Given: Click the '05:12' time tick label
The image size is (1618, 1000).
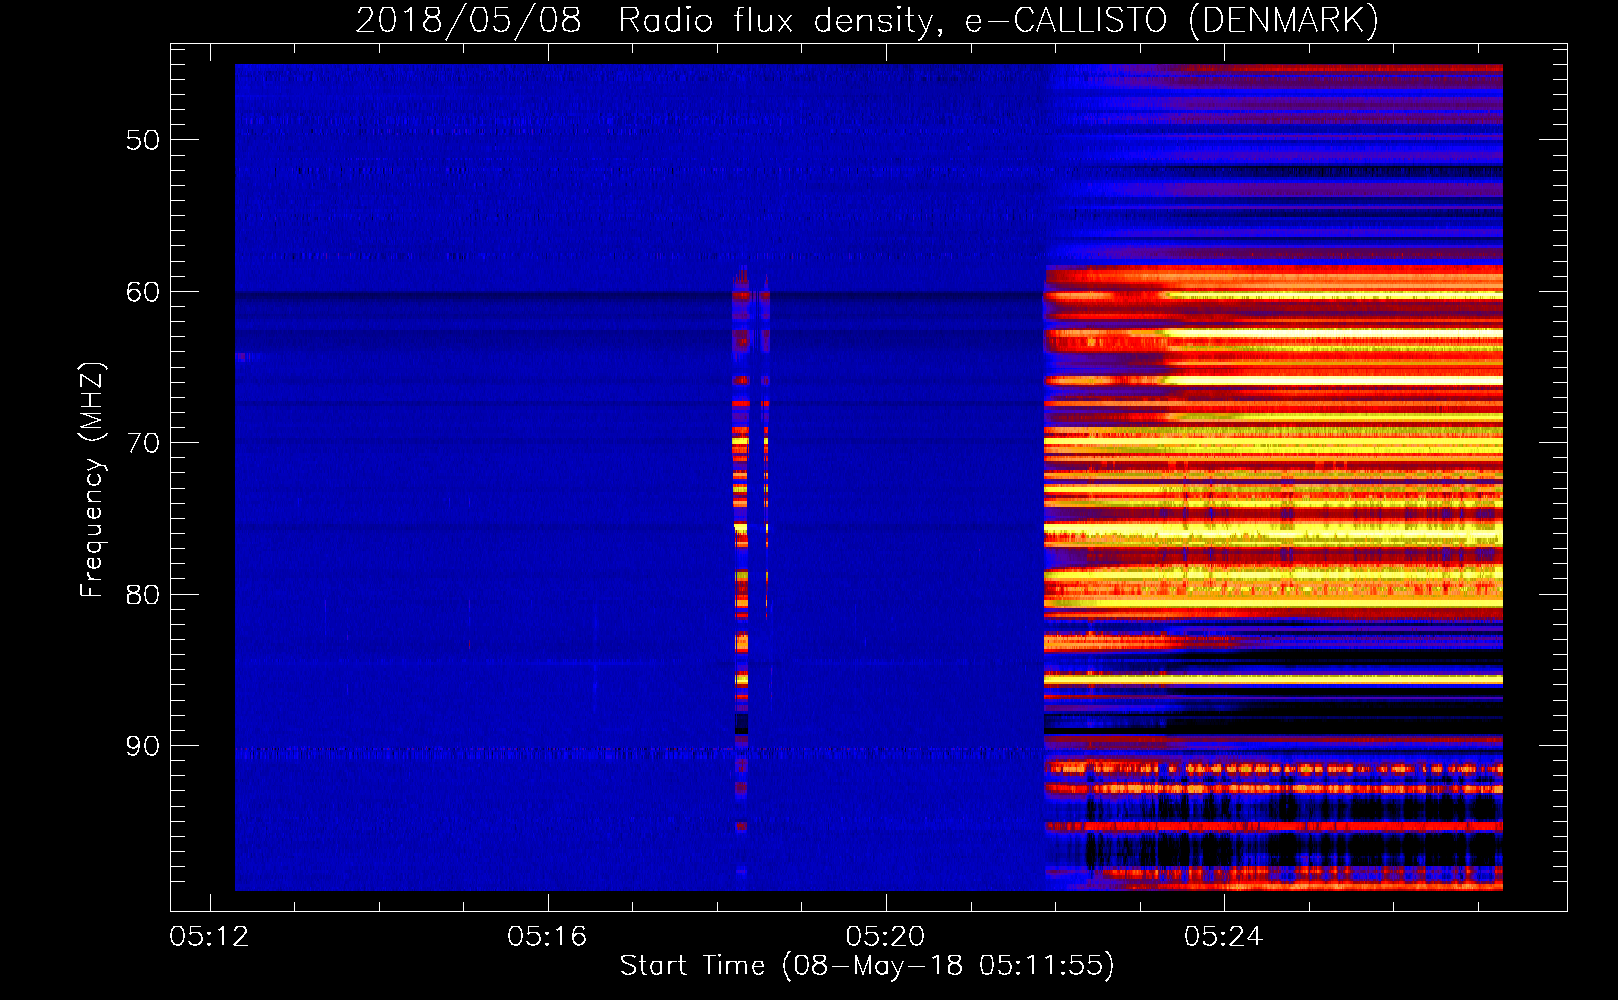Looking at the screenshot, I should click(209, 937).
